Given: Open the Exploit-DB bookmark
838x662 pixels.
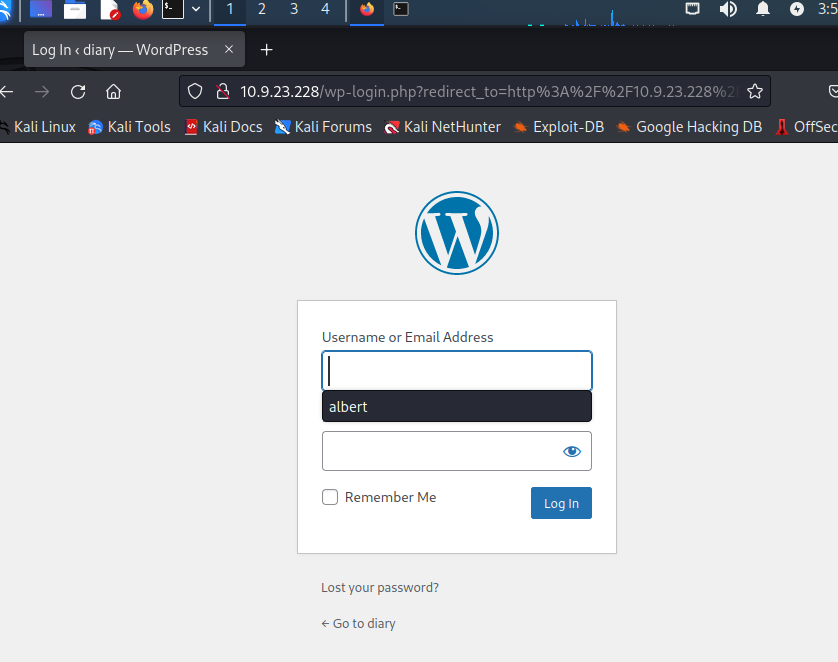Looking at the screenshot, I should (558, 127).
